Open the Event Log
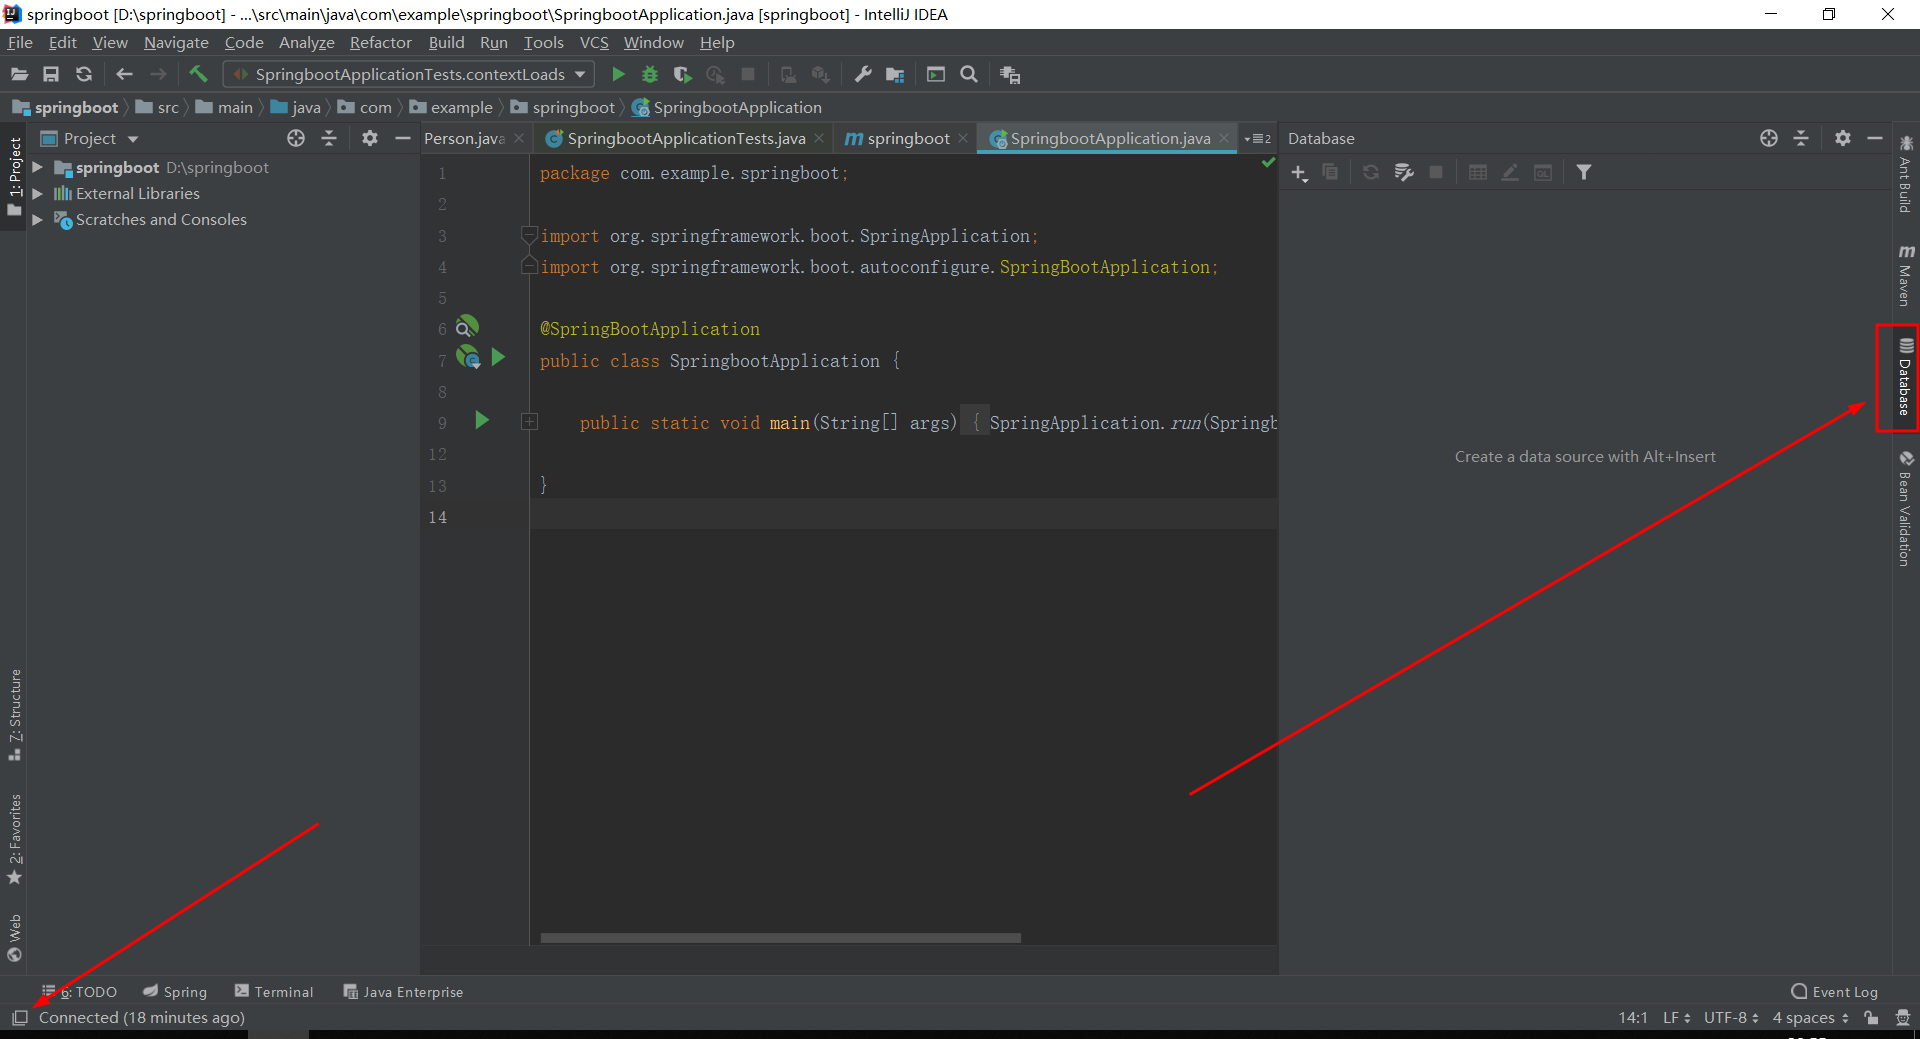1920x1039 pixels. [1834, 992]
